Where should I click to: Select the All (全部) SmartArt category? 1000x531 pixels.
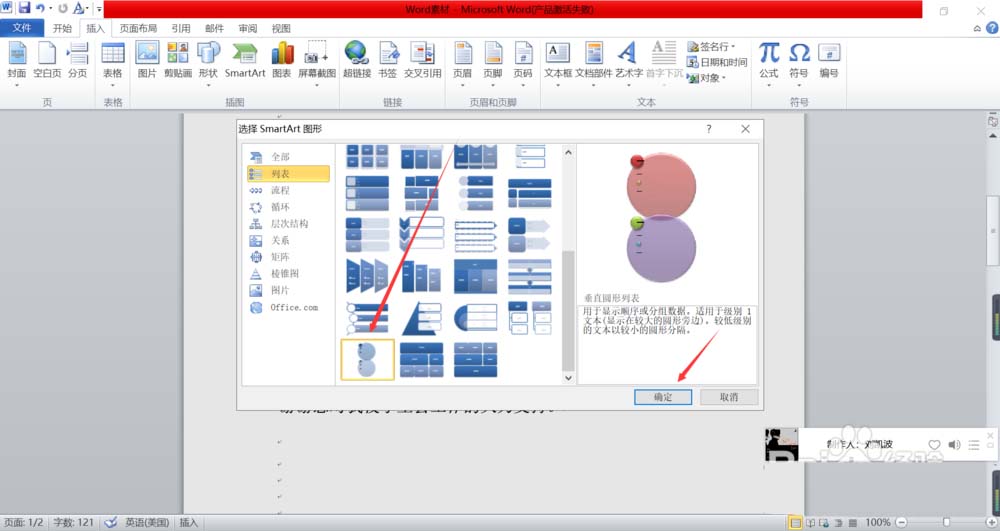coord(288,157)
